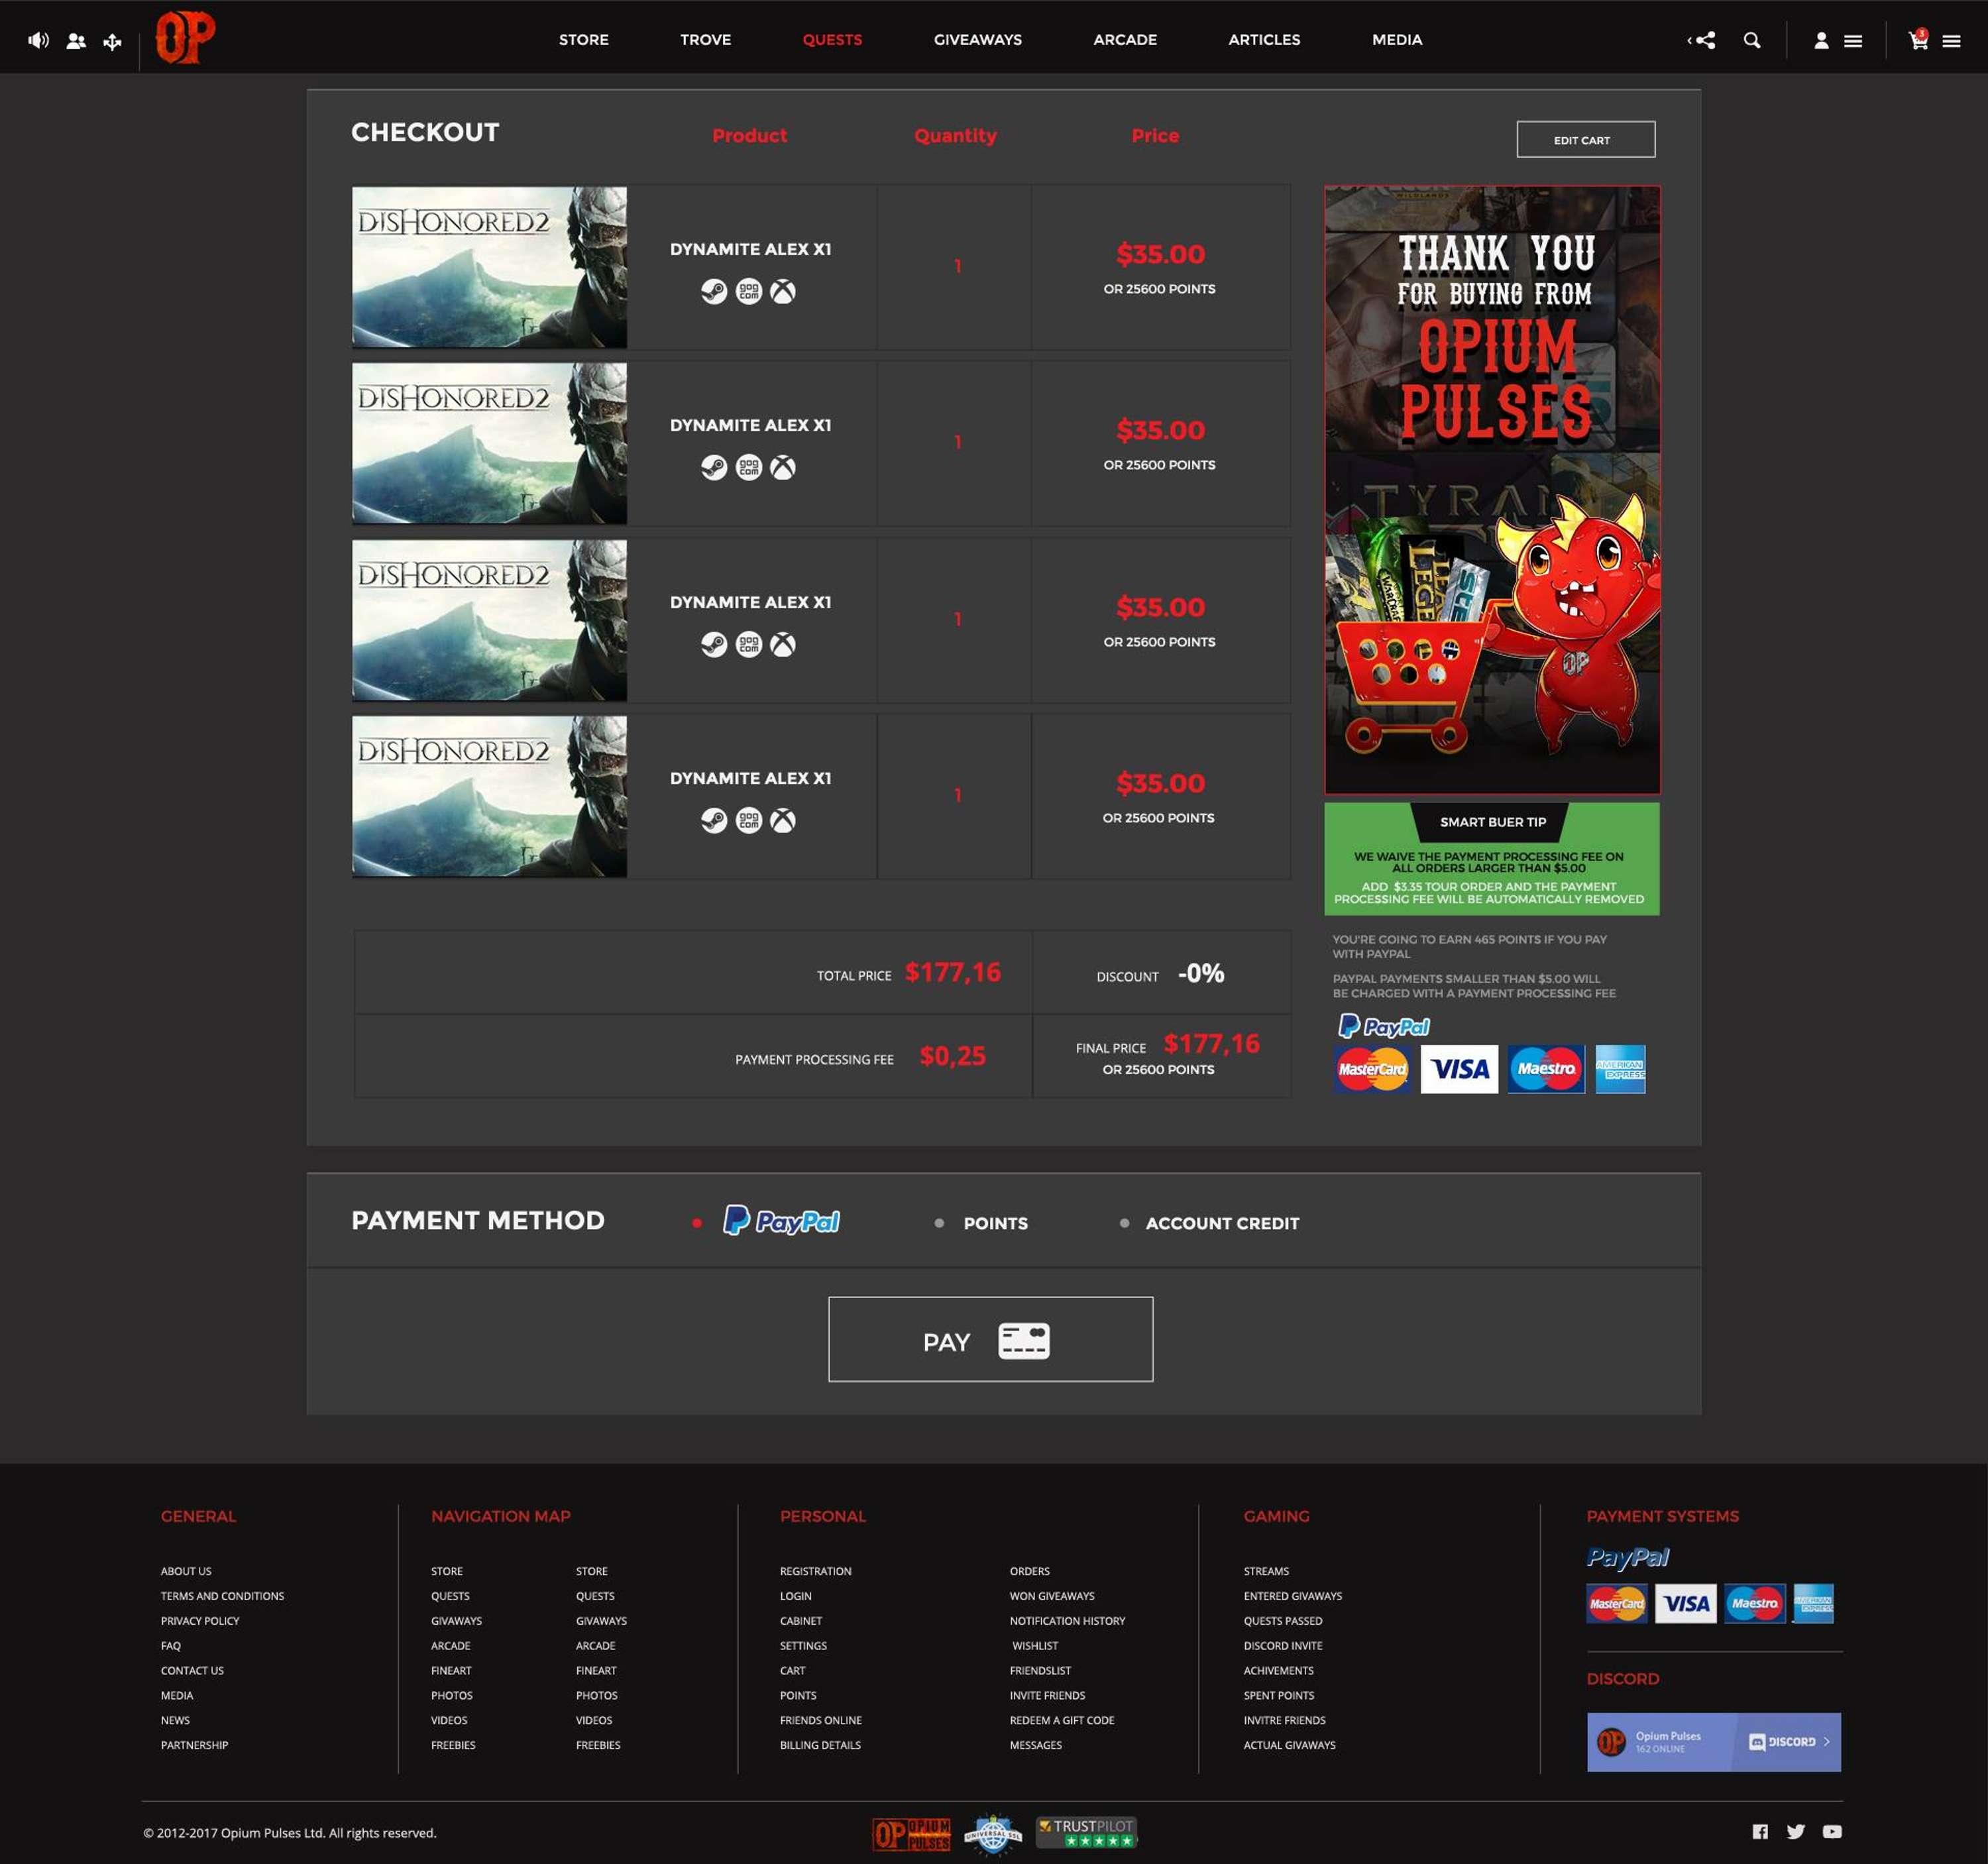The height and width of the screenshot is (1864, 1988).
Task: Click MasterCard logo beside checkout totals
Action: point(1372,1069)
